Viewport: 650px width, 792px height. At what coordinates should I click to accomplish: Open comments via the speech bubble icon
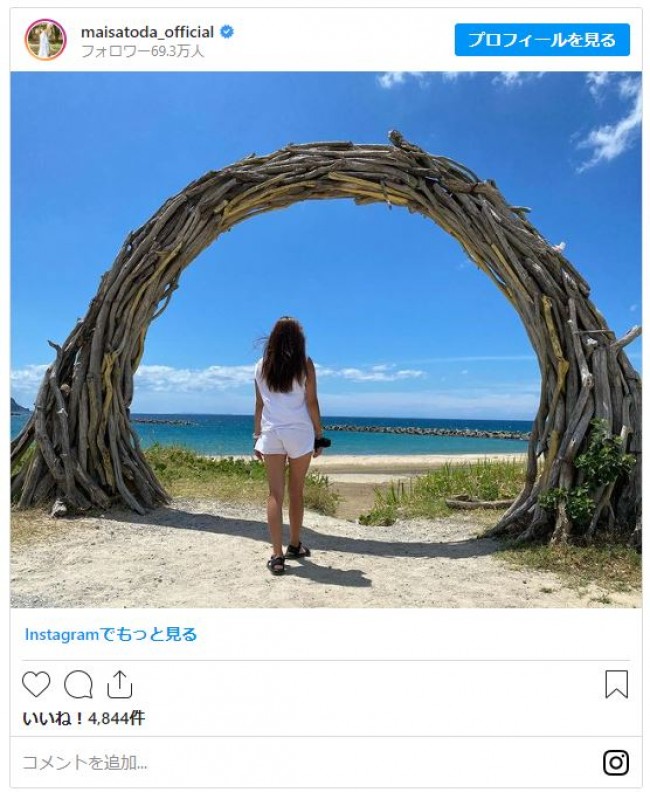coord(78,684)
